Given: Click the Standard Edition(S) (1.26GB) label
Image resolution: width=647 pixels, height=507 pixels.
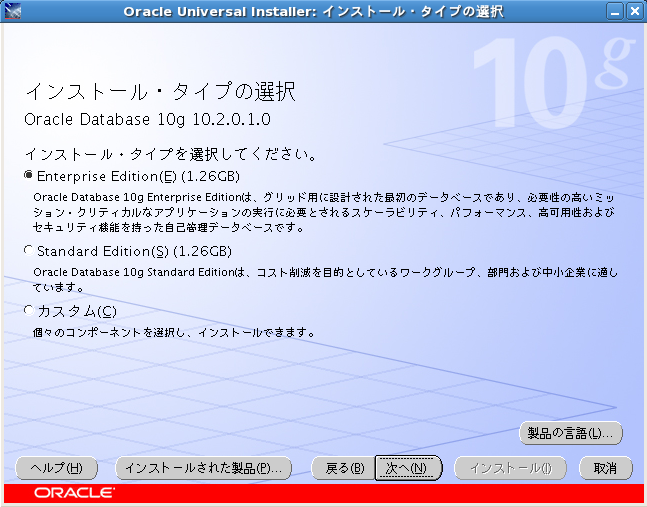Looking at the screenshot, I should click(x=135, y=251).
